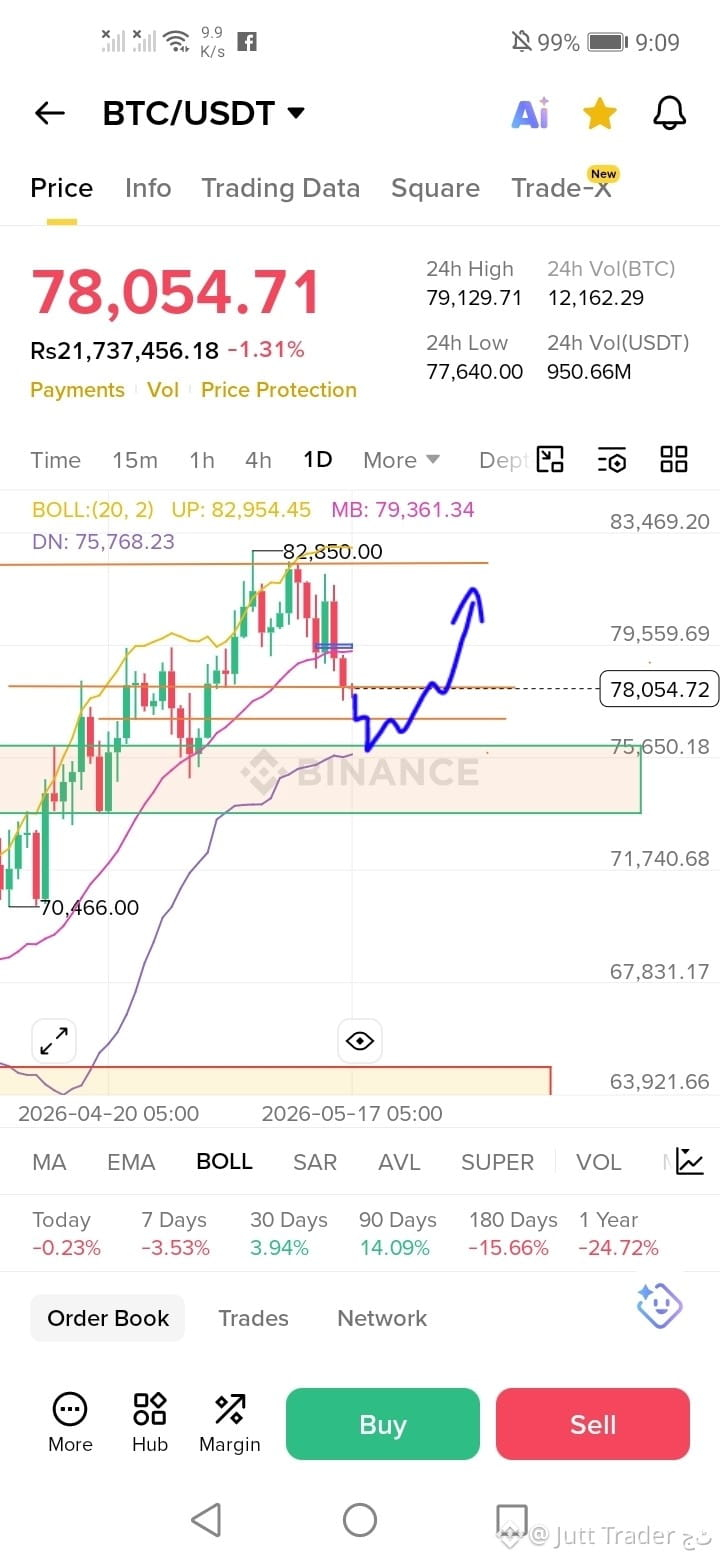Screen dimensions: 720x1560
Task: Open the chart layout grid icon
Action: [674, 459]
